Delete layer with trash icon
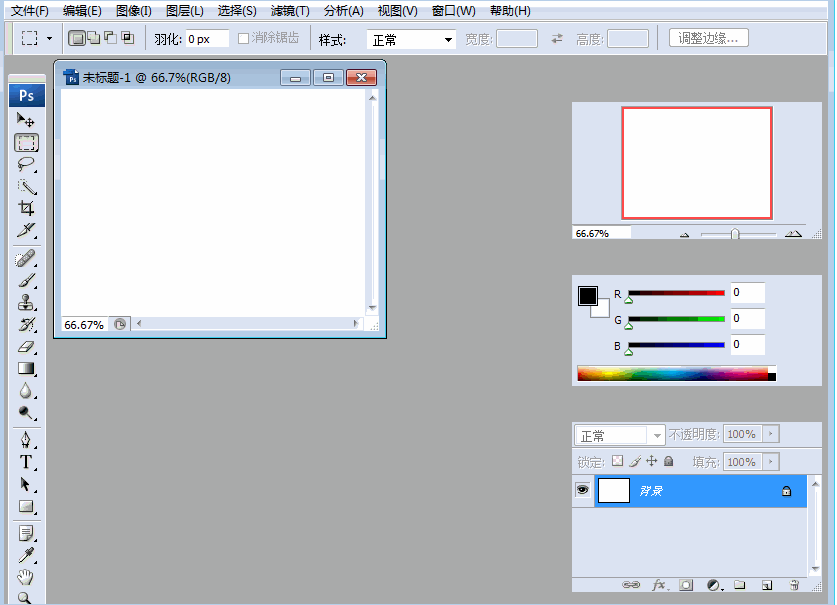Screen dimensions: 837x605 (x=794, y=585)
